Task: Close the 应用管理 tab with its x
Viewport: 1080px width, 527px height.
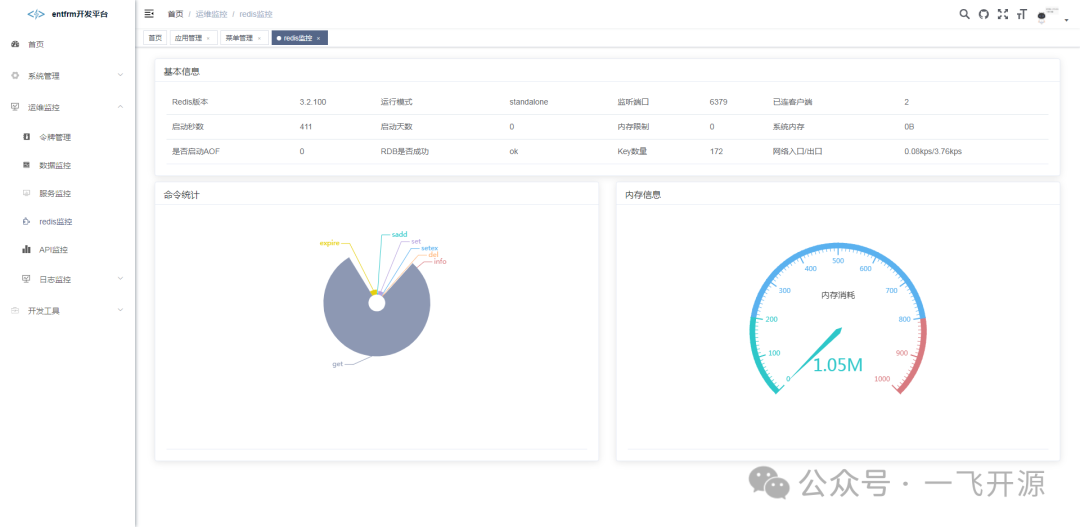Action: (208, 39)
